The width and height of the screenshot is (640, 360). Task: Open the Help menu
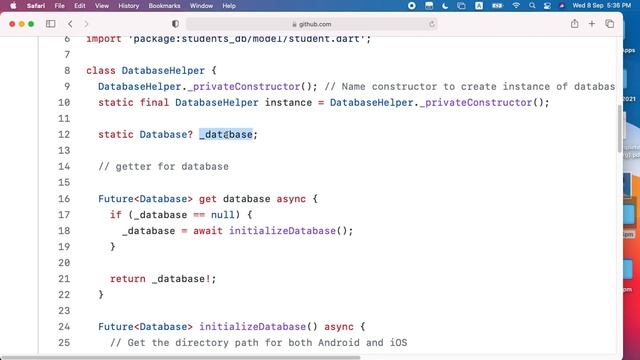pyautogui.click(x=229, y=6)
